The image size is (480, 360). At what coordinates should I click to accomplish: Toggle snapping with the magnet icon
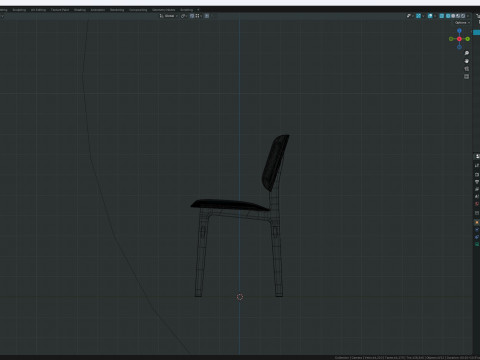[x=192, y=16]
